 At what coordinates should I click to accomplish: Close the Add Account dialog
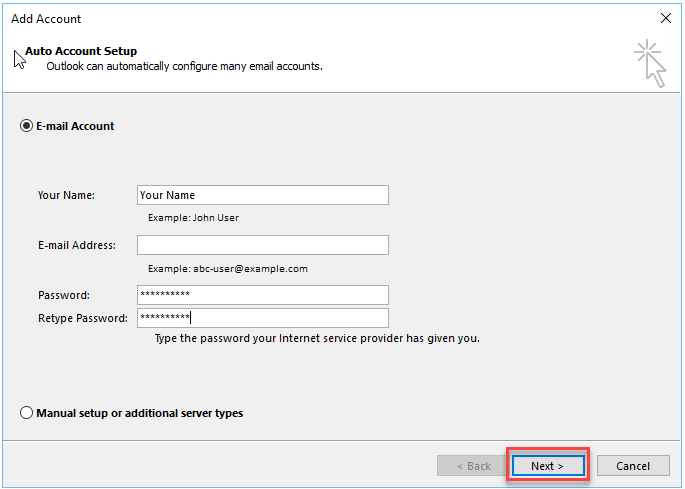point(666,18)
